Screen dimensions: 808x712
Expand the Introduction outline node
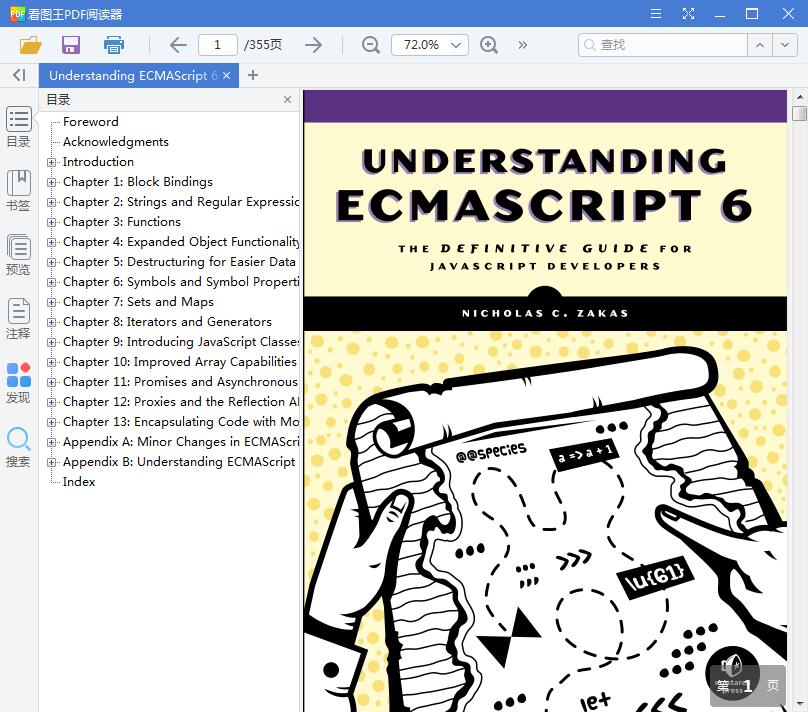[x=51, y=162]
